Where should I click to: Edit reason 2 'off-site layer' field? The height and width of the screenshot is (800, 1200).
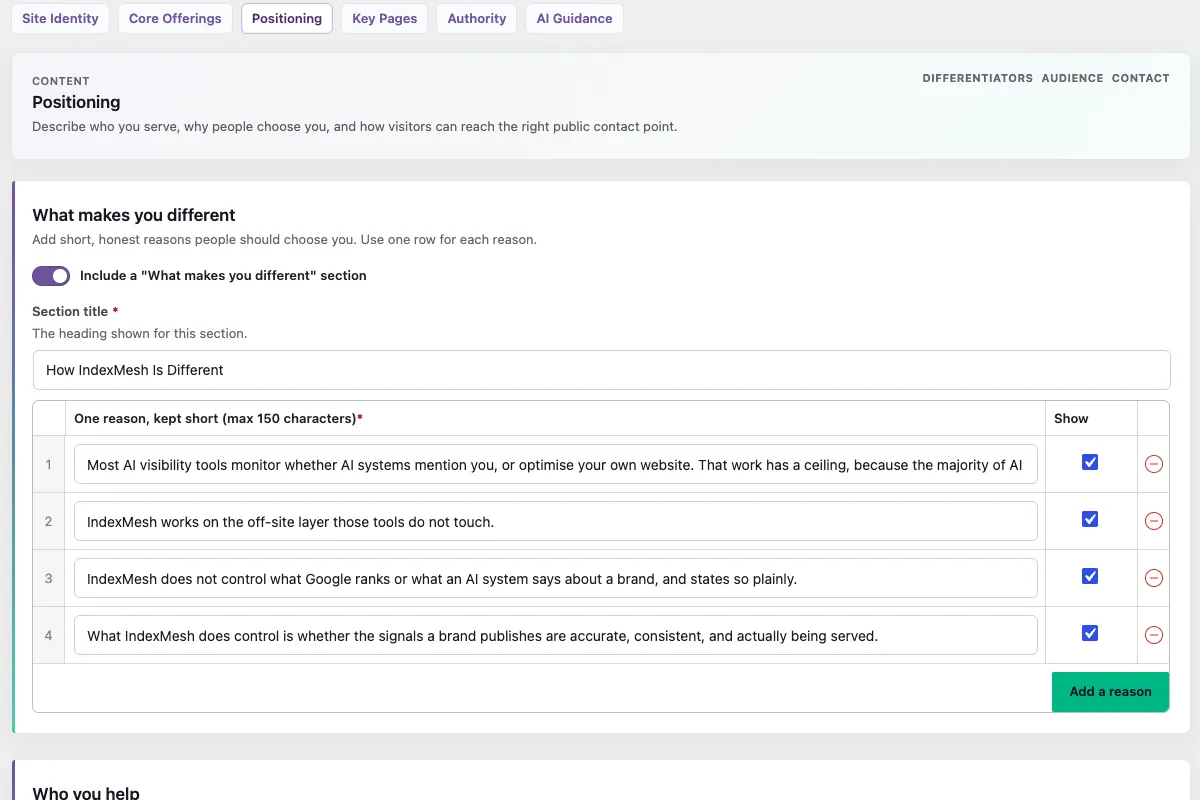pos(556,522)
